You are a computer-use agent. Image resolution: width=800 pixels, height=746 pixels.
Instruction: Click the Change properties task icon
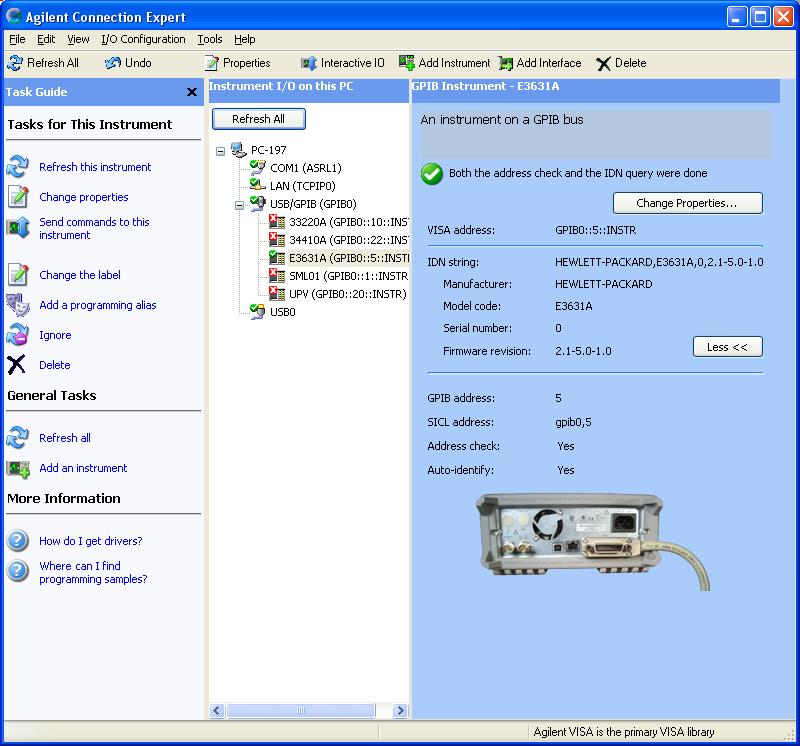coord(18,197)
